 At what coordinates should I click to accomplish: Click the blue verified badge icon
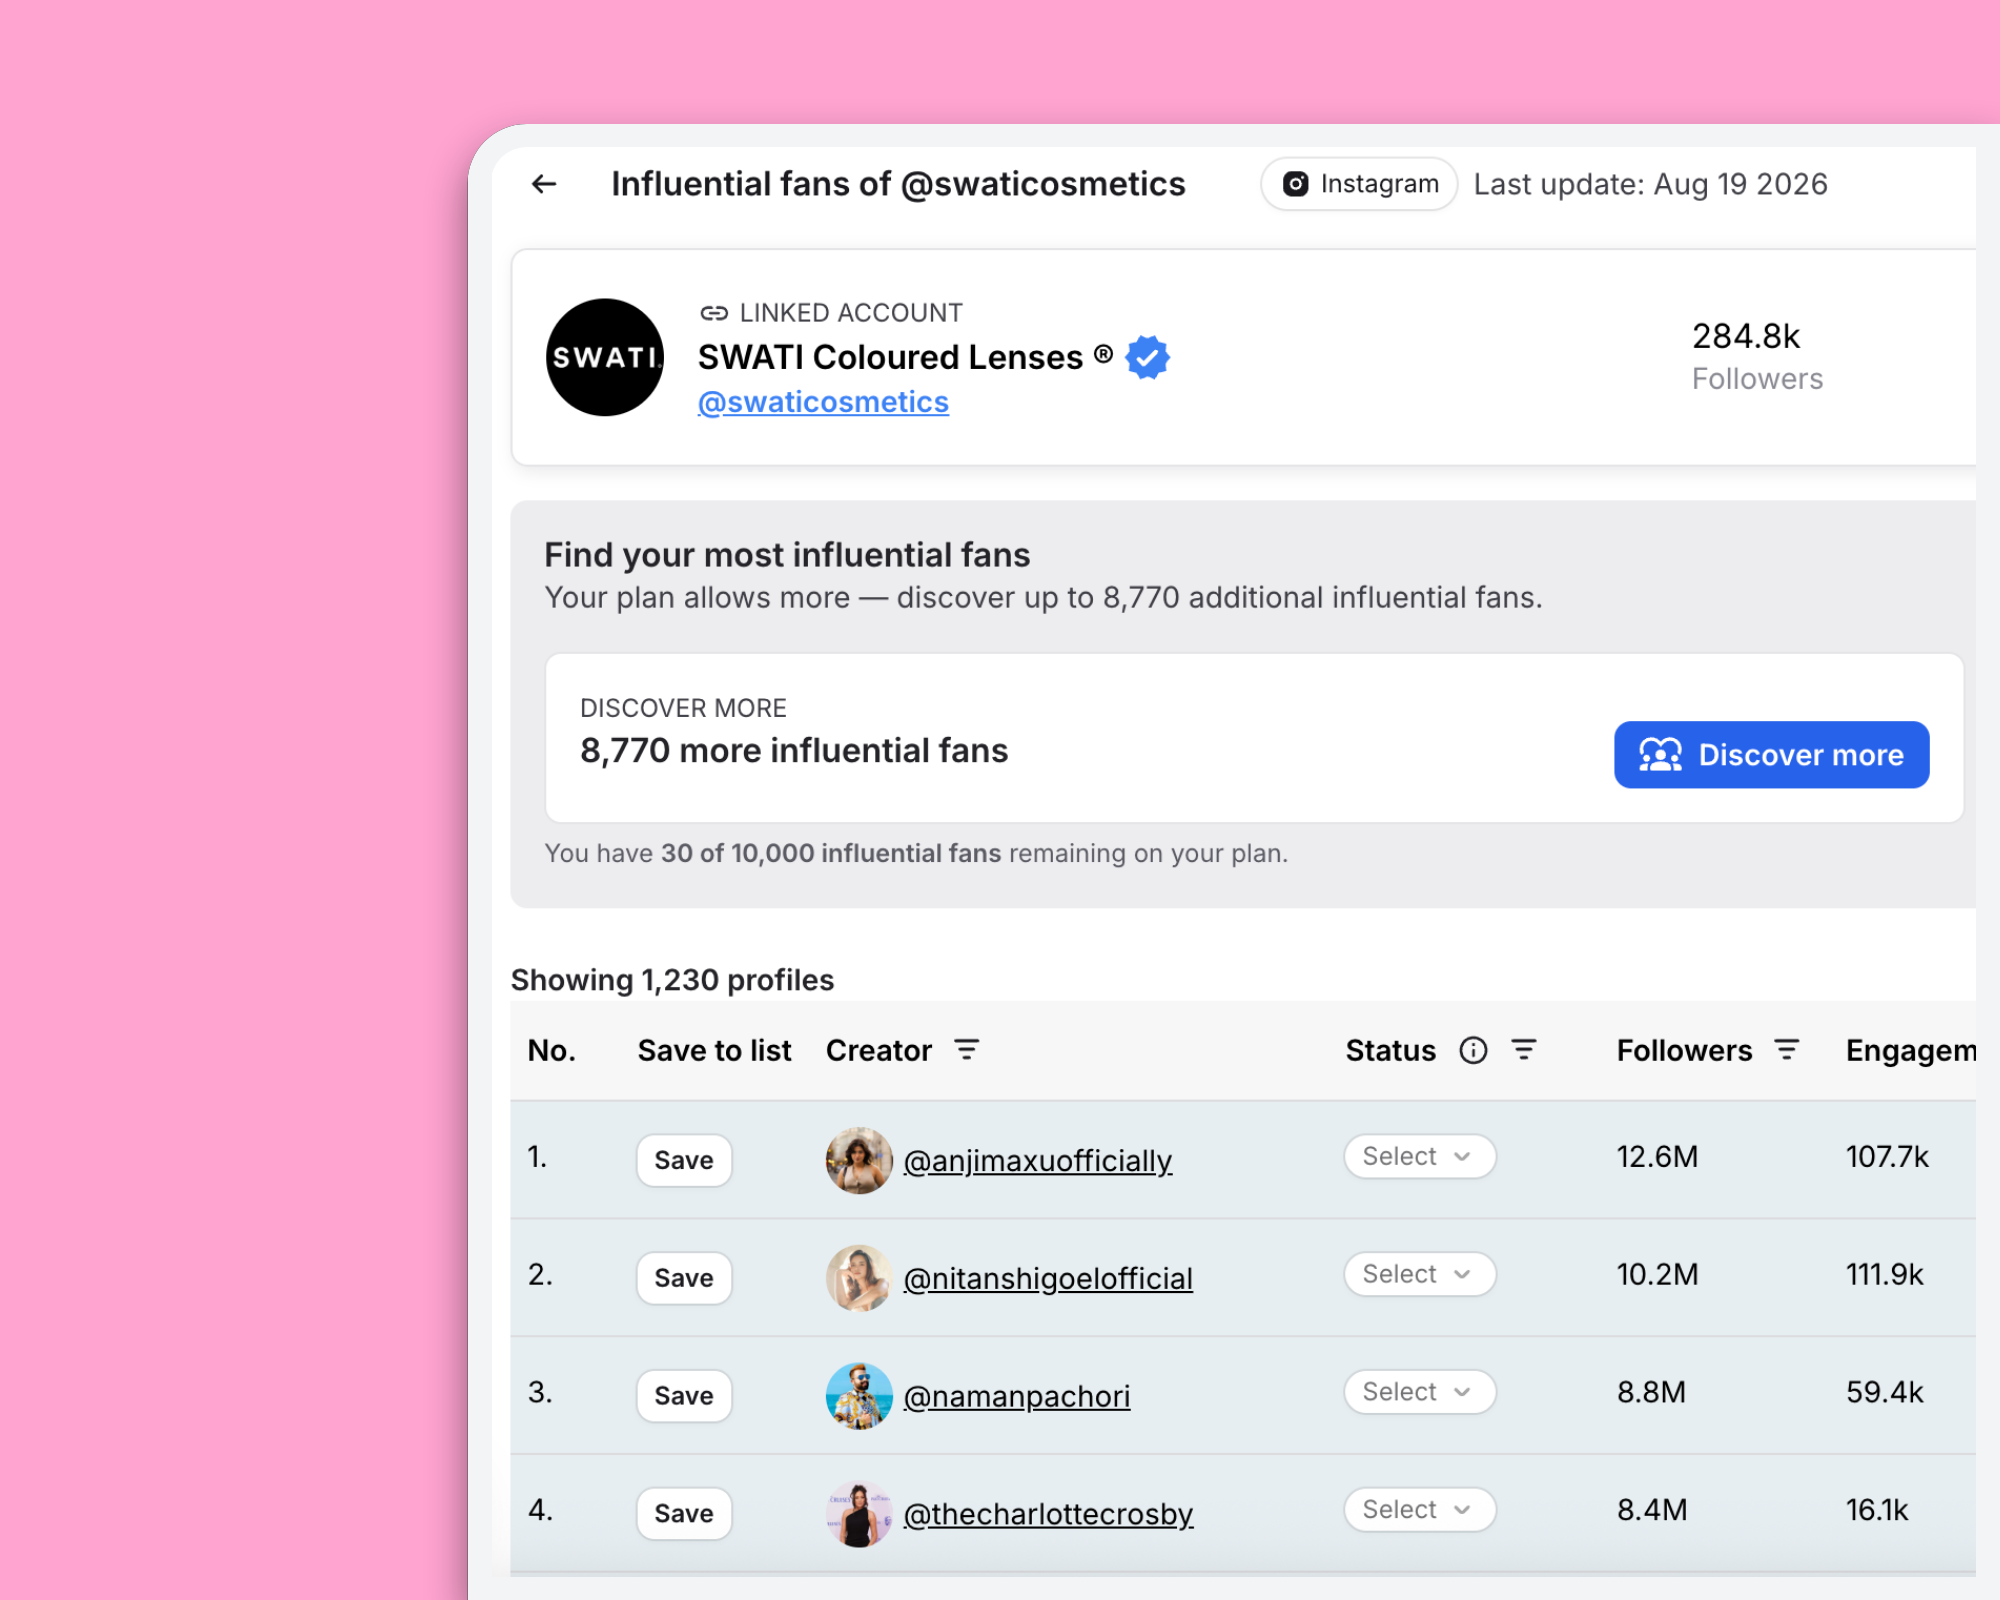(x=1147, y=357)
